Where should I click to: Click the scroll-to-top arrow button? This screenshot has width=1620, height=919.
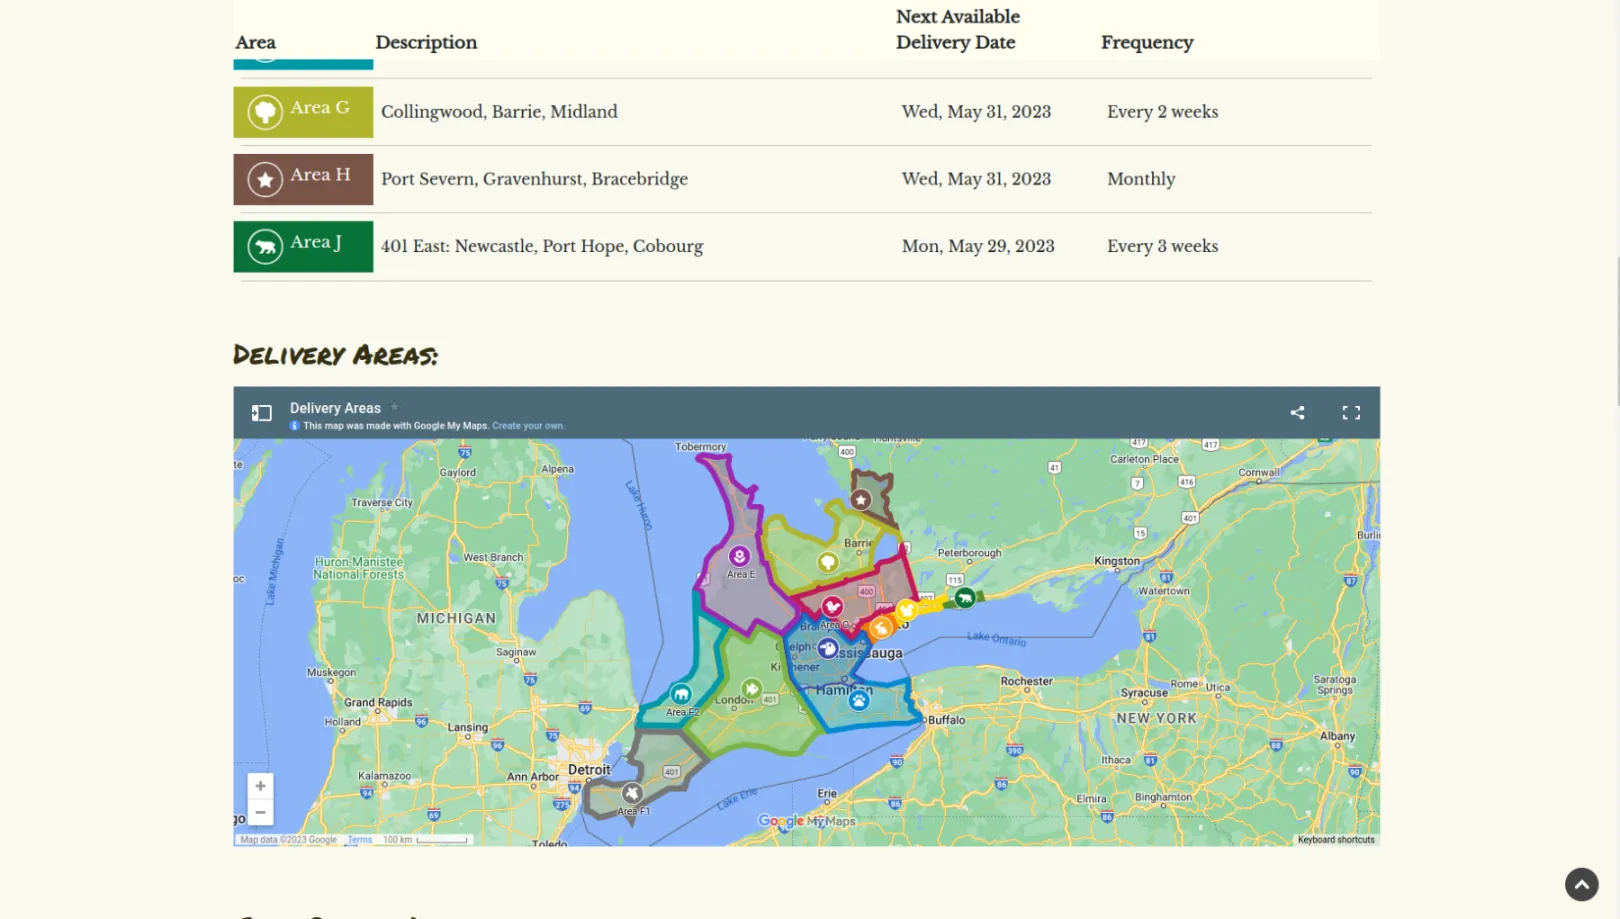pos(1581,884)
